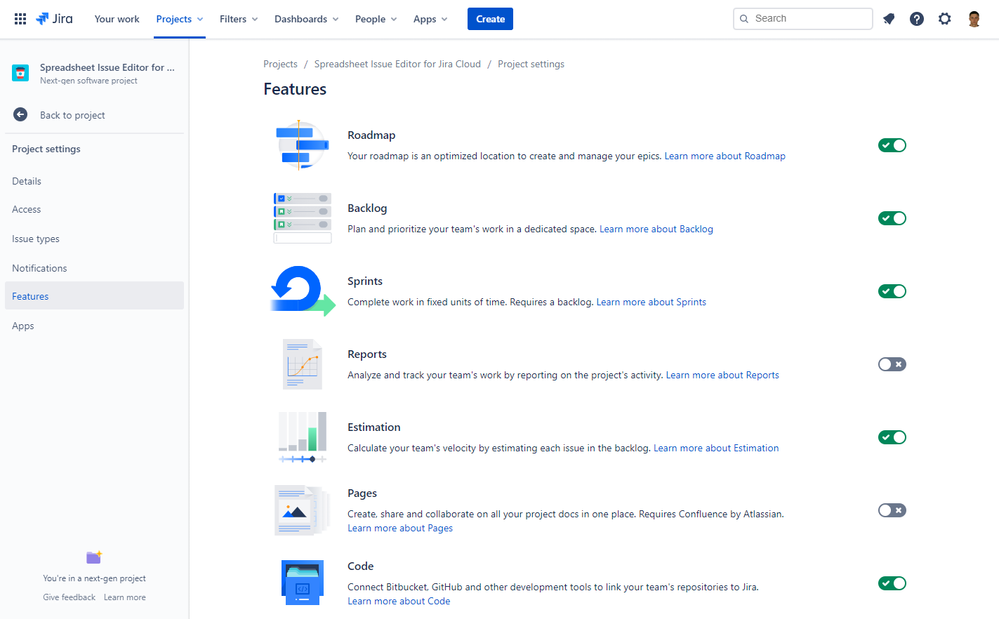This screenshot has height=619, width=999.
Task: Click the Estimation feature illustration
Action: tap(302, 438)
